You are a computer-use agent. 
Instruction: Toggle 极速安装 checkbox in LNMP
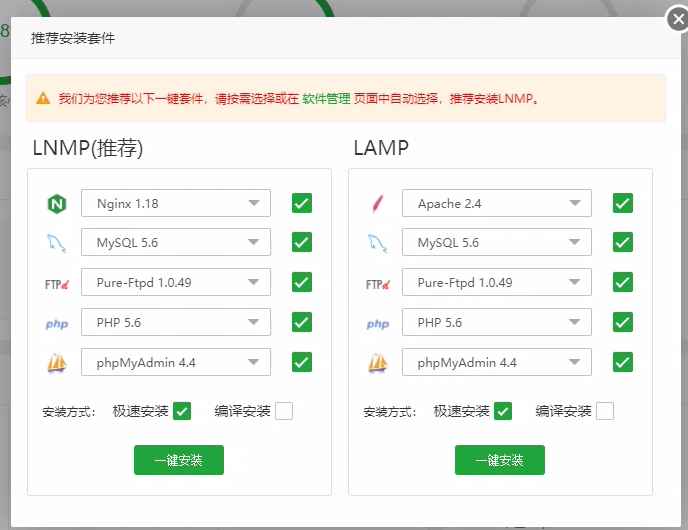[182, 411]
